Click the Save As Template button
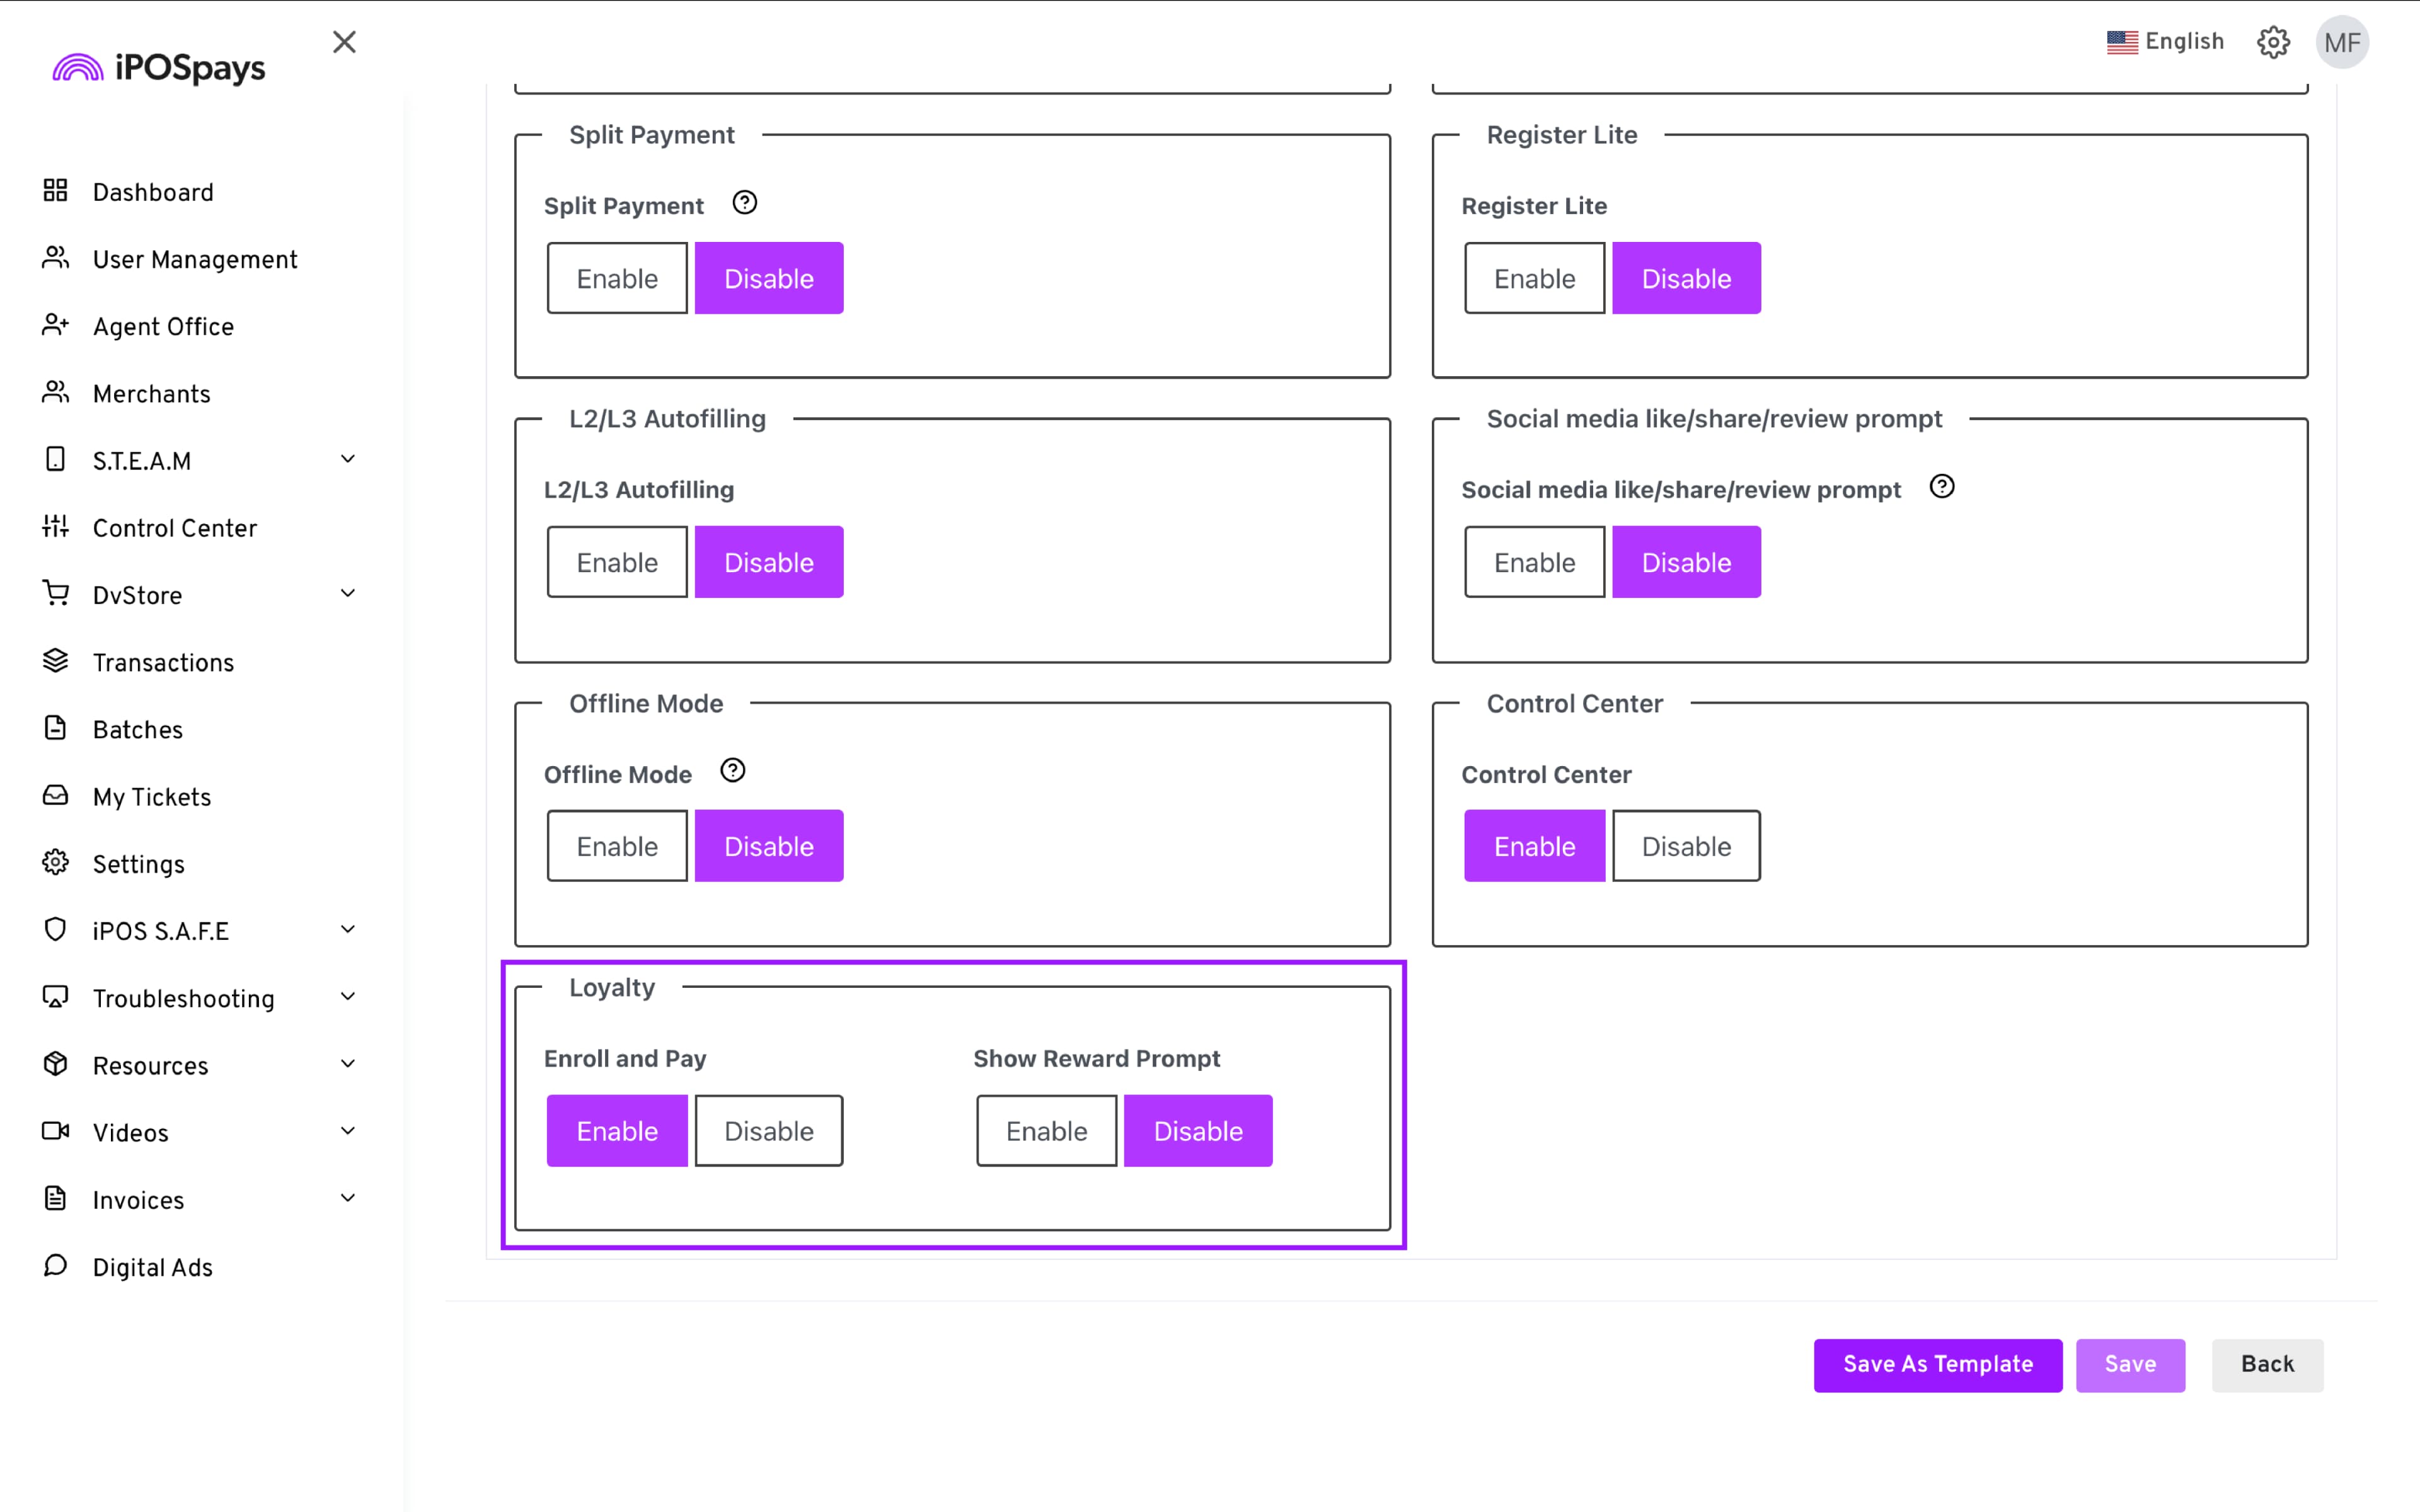Image resolution: width=2420 pixels, height=1512 pixels. coord(1937,1365)
